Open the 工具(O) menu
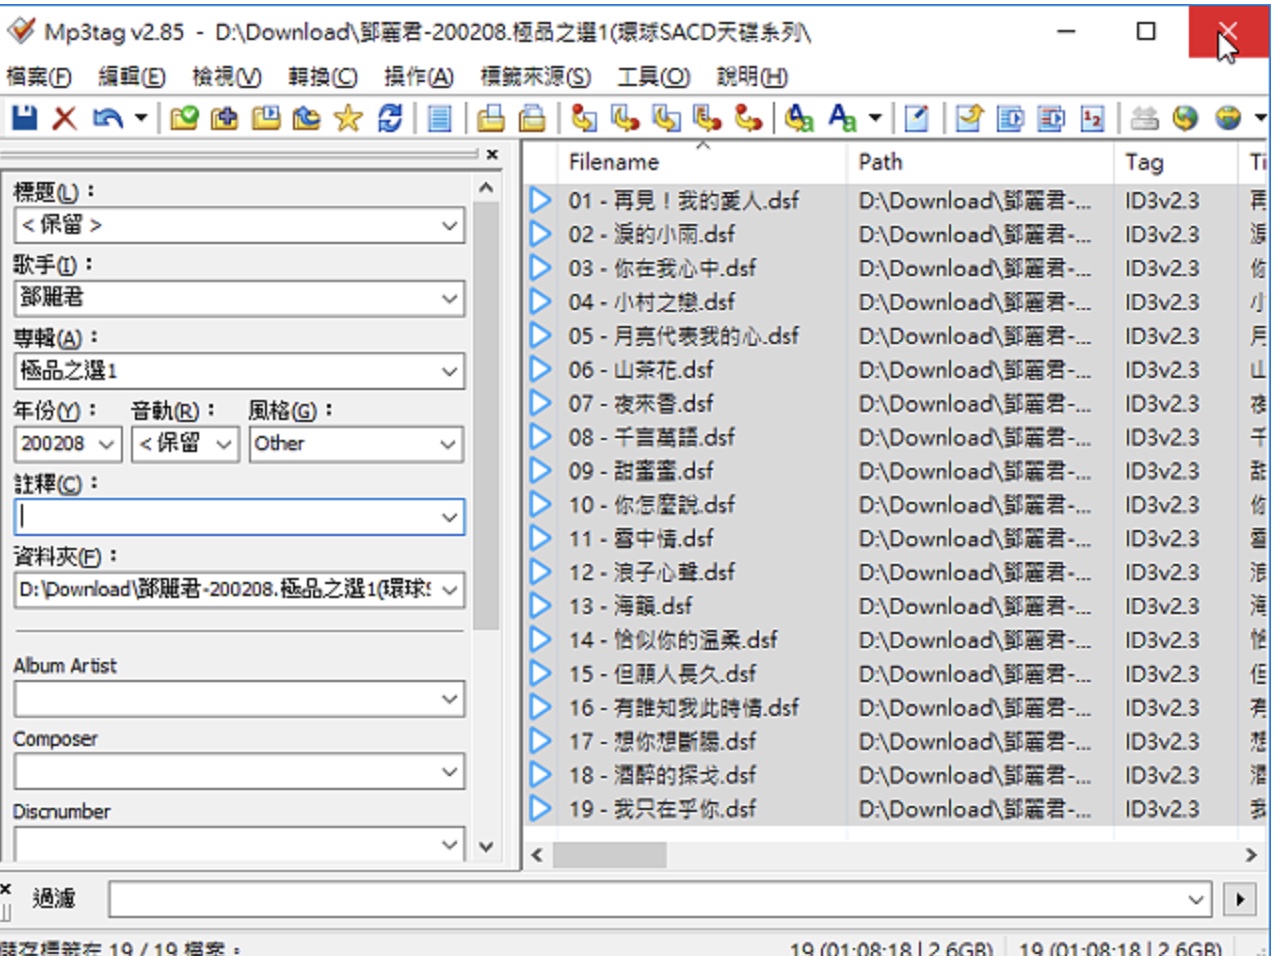The image size is (1280, 956). click(x=653, y=77)
